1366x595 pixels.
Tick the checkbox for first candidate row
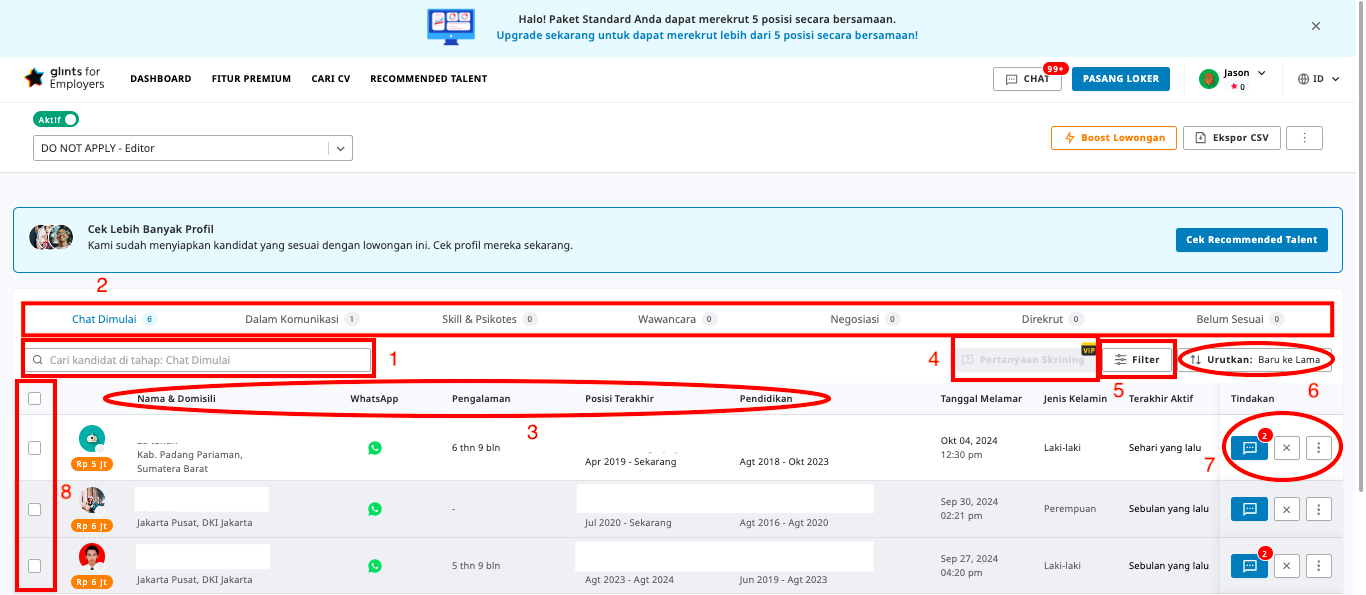34,448
